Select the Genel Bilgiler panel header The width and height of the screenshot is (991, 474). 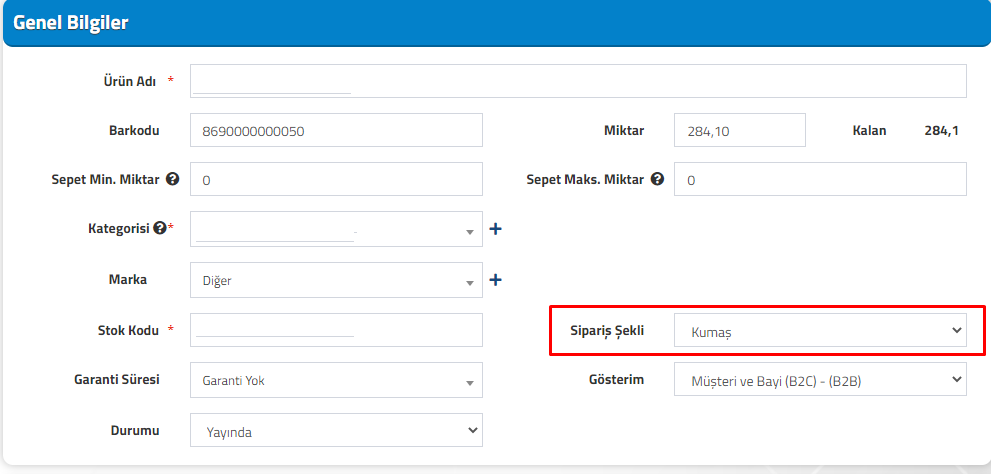pos(496,23)
